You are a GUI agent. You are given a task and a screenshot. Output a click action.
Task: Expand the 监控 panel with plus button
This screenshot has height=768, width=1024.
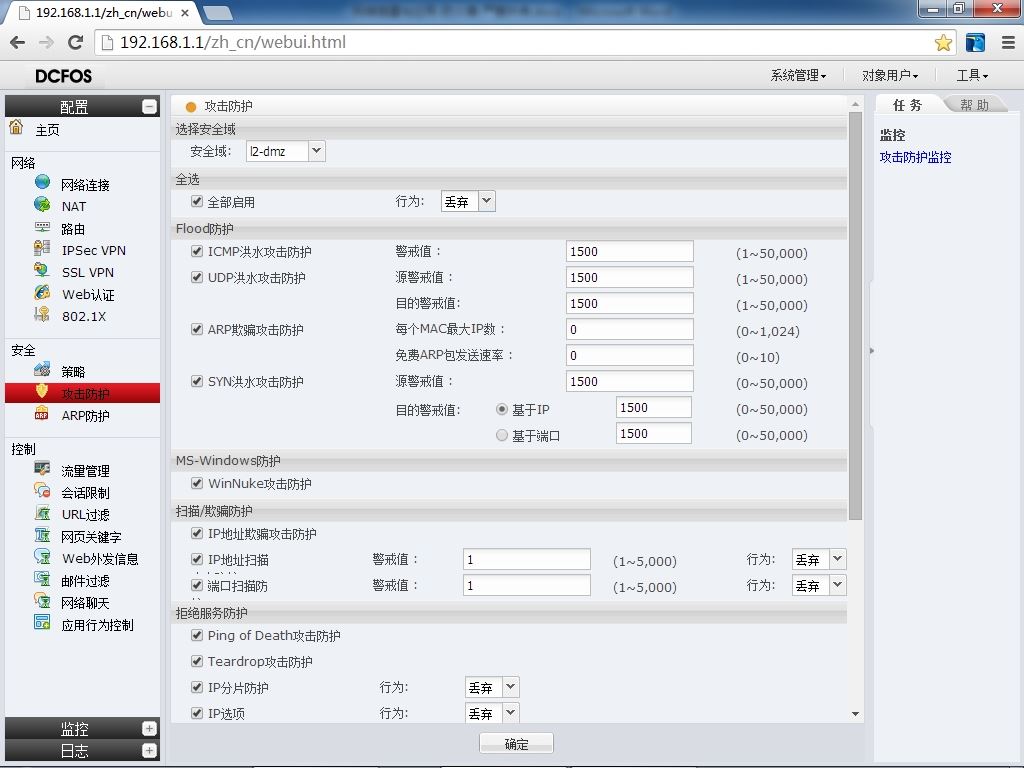pos(149,728)
